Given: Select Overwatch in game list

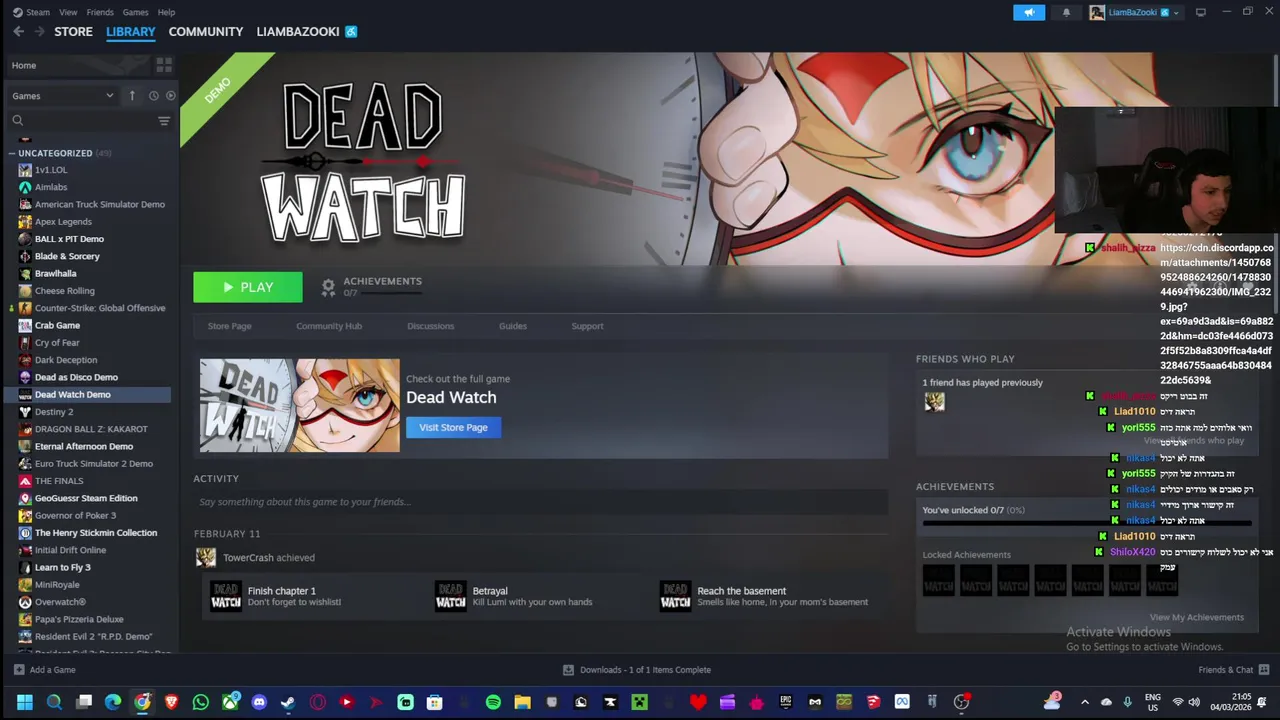Looking at the screenshot, I should [60, 602].
